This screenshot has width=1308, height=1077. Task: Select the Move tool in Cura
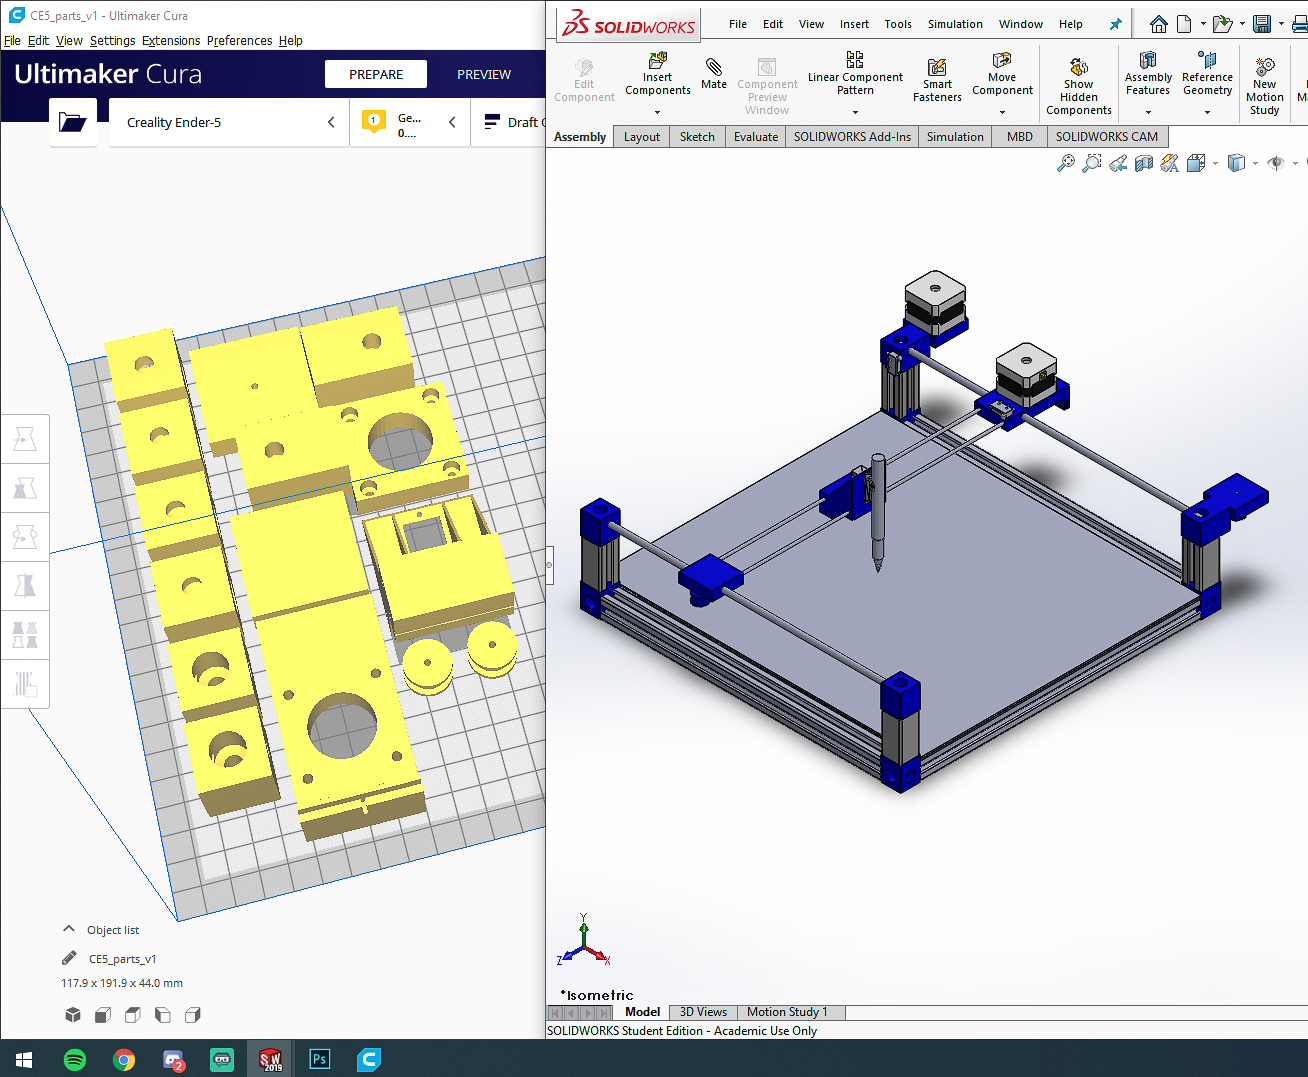(x=25, y=439)
